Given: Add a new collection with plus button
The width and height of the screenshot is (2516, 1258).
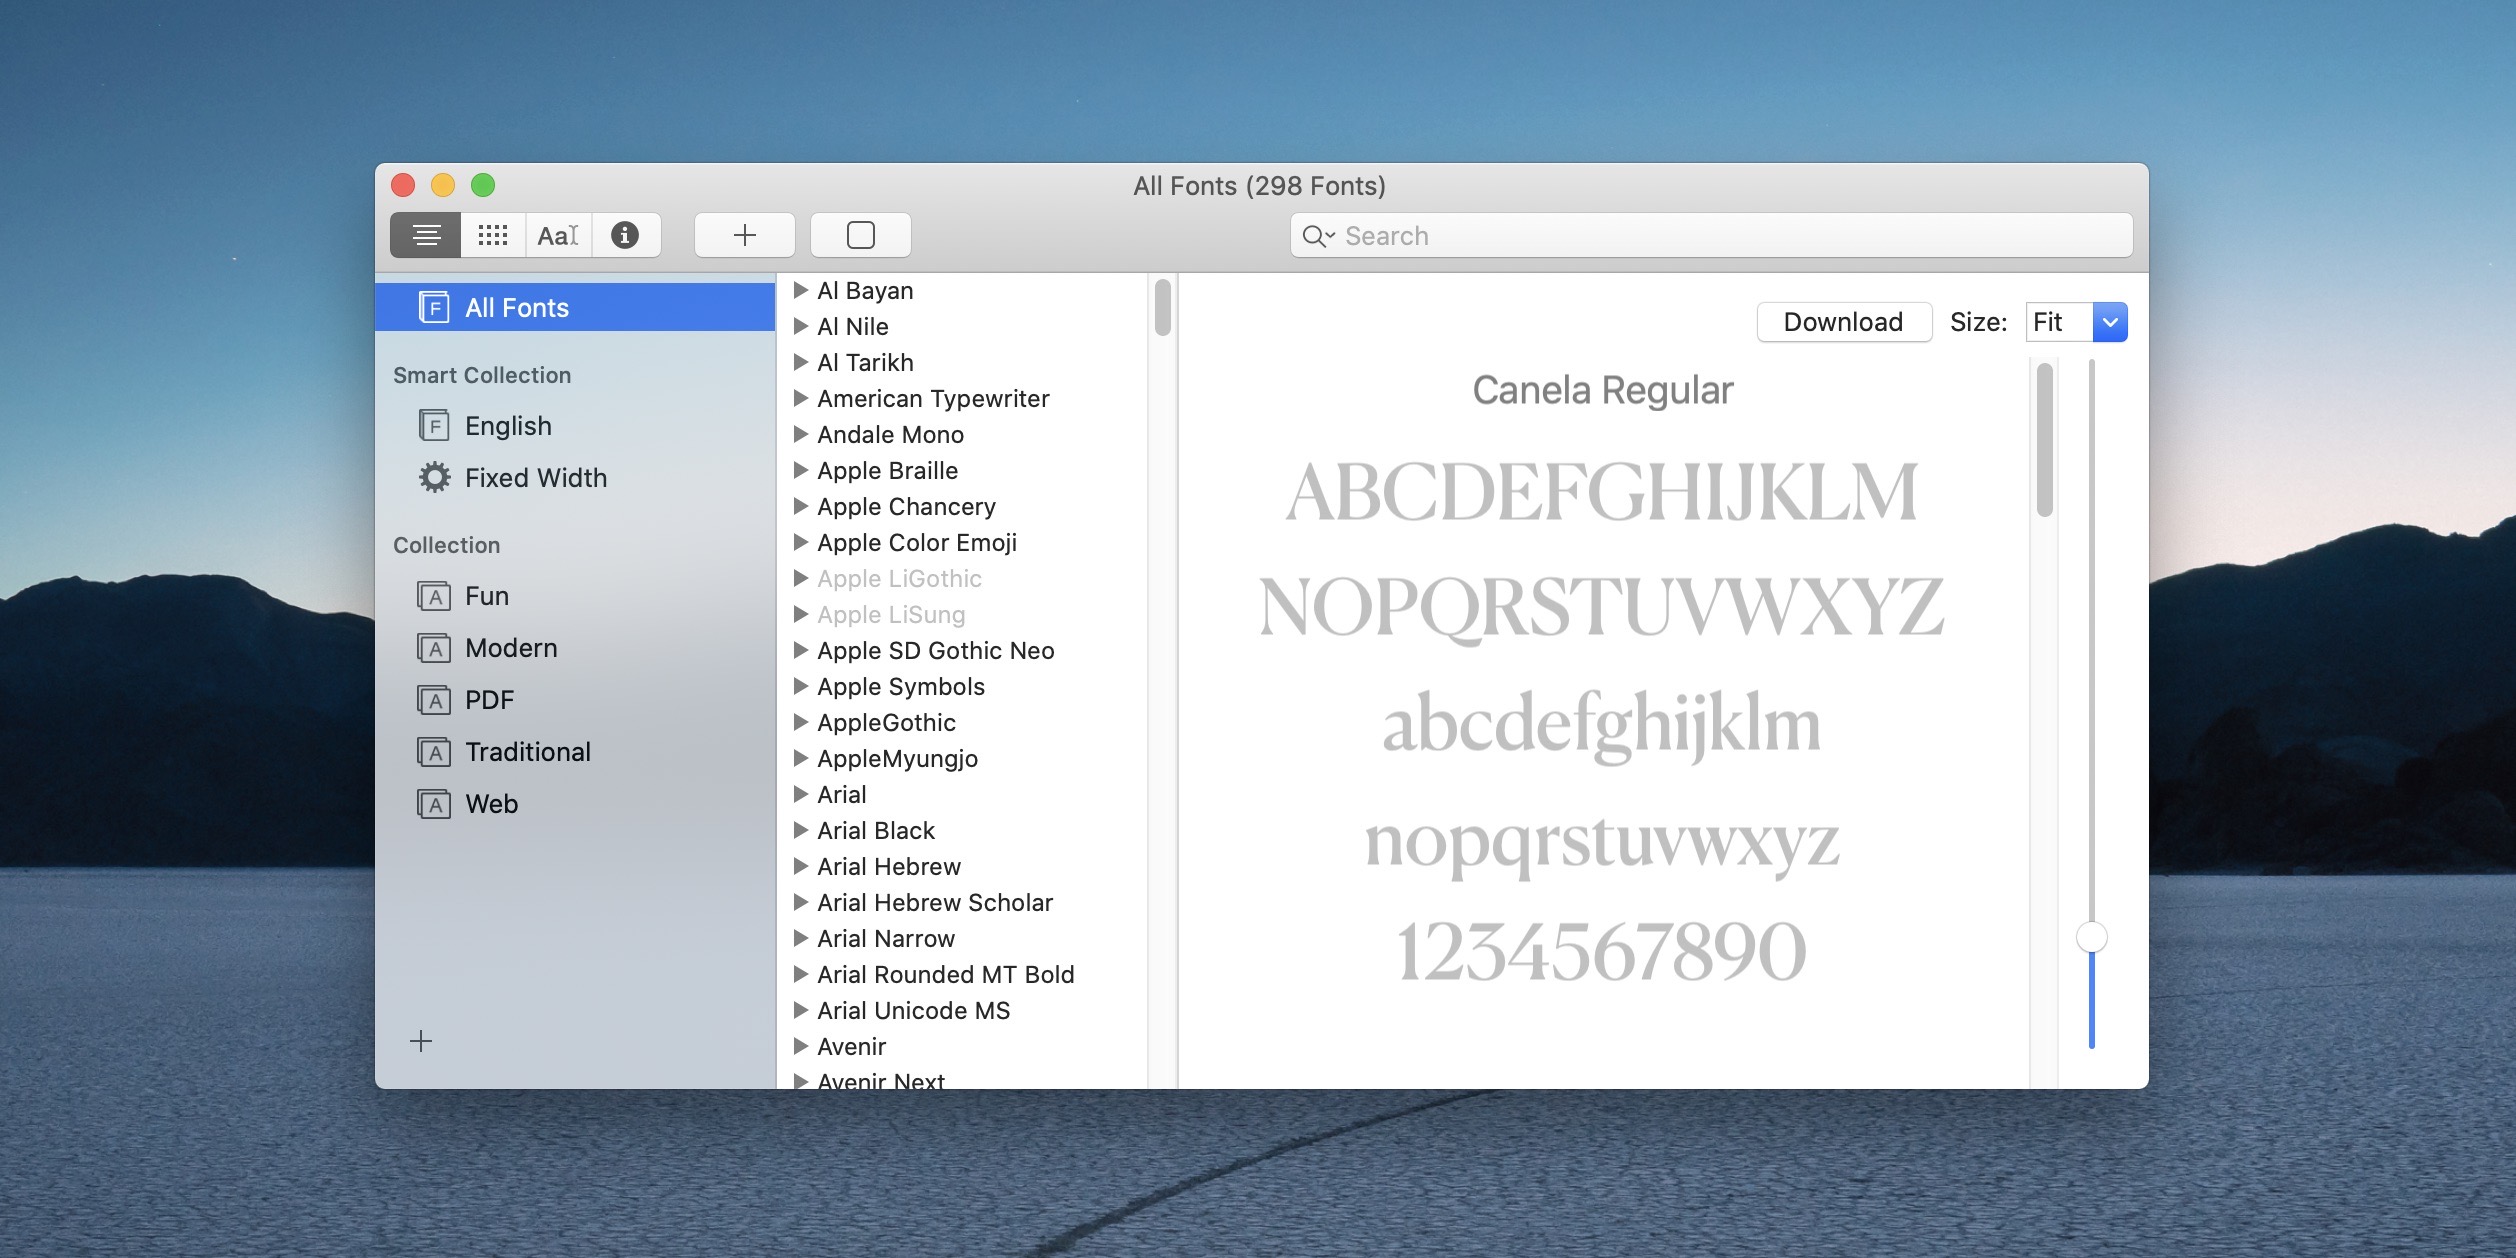Looking at the screenshot, I should tap(420, 1040).
